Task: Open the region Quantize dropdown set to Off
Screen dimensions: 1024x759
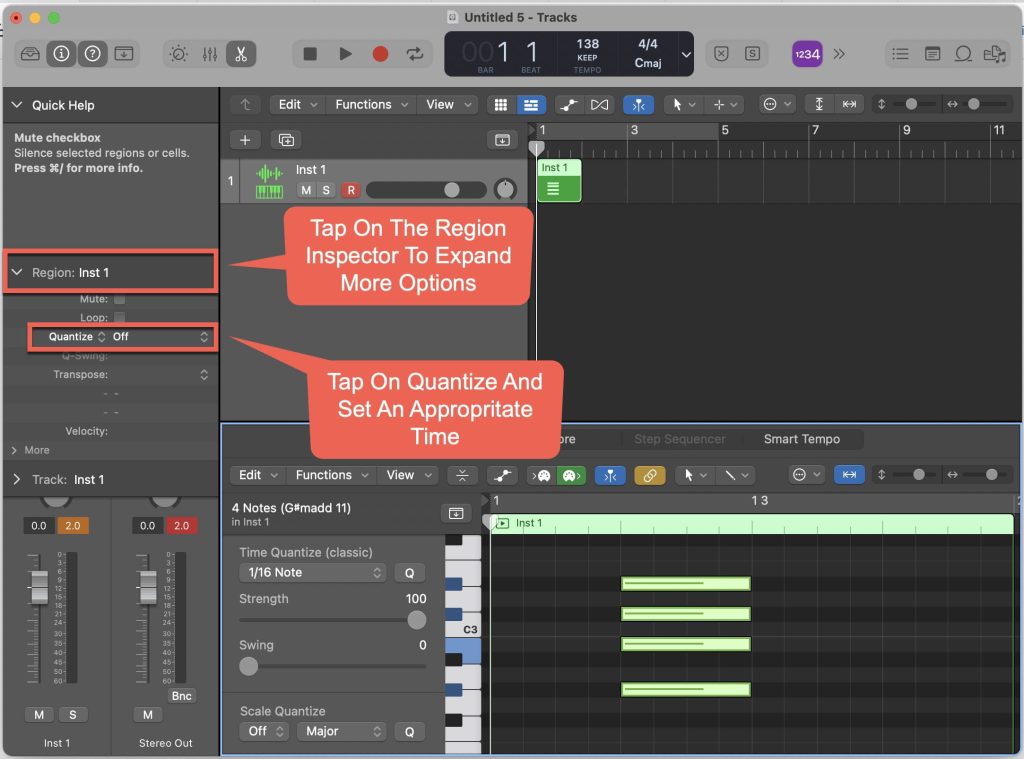Action: coord(160,337)
